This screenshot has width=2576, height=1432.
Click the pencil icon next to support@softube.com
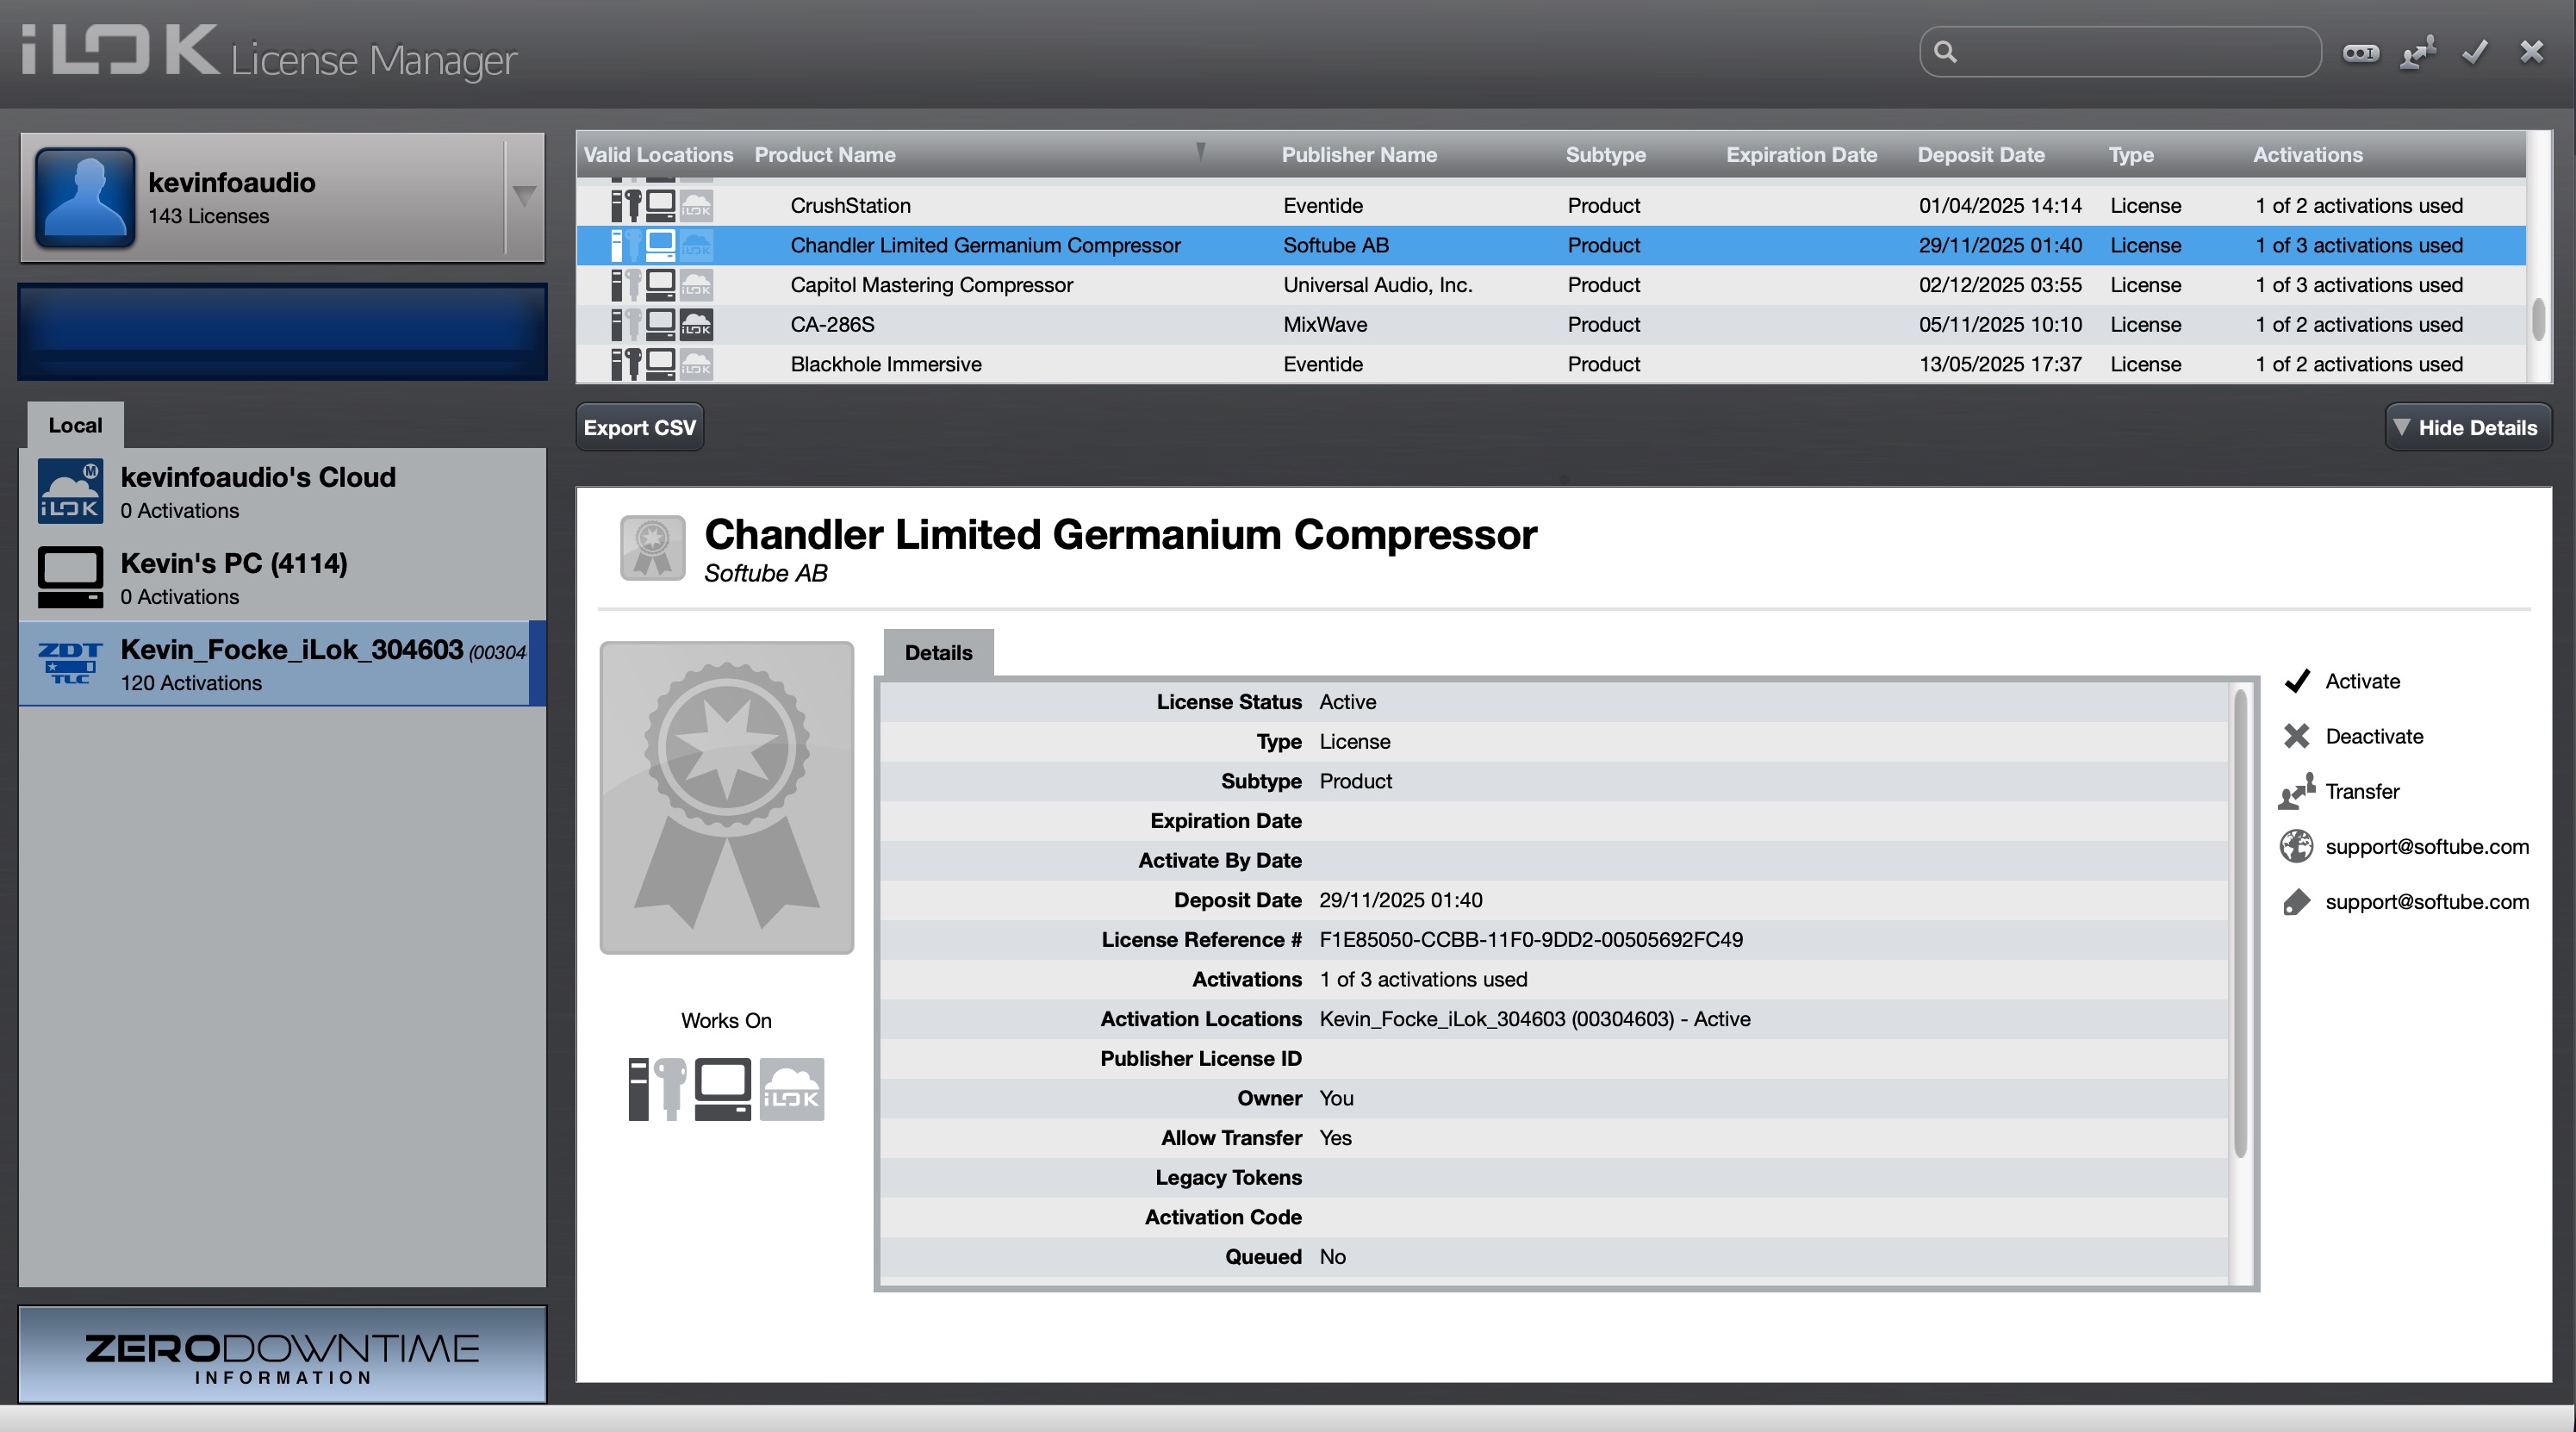click(x=2296, y=902)
